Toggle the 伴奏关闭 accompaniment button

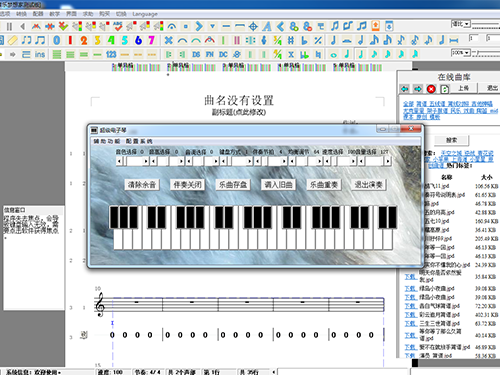[x=187, y=185]
